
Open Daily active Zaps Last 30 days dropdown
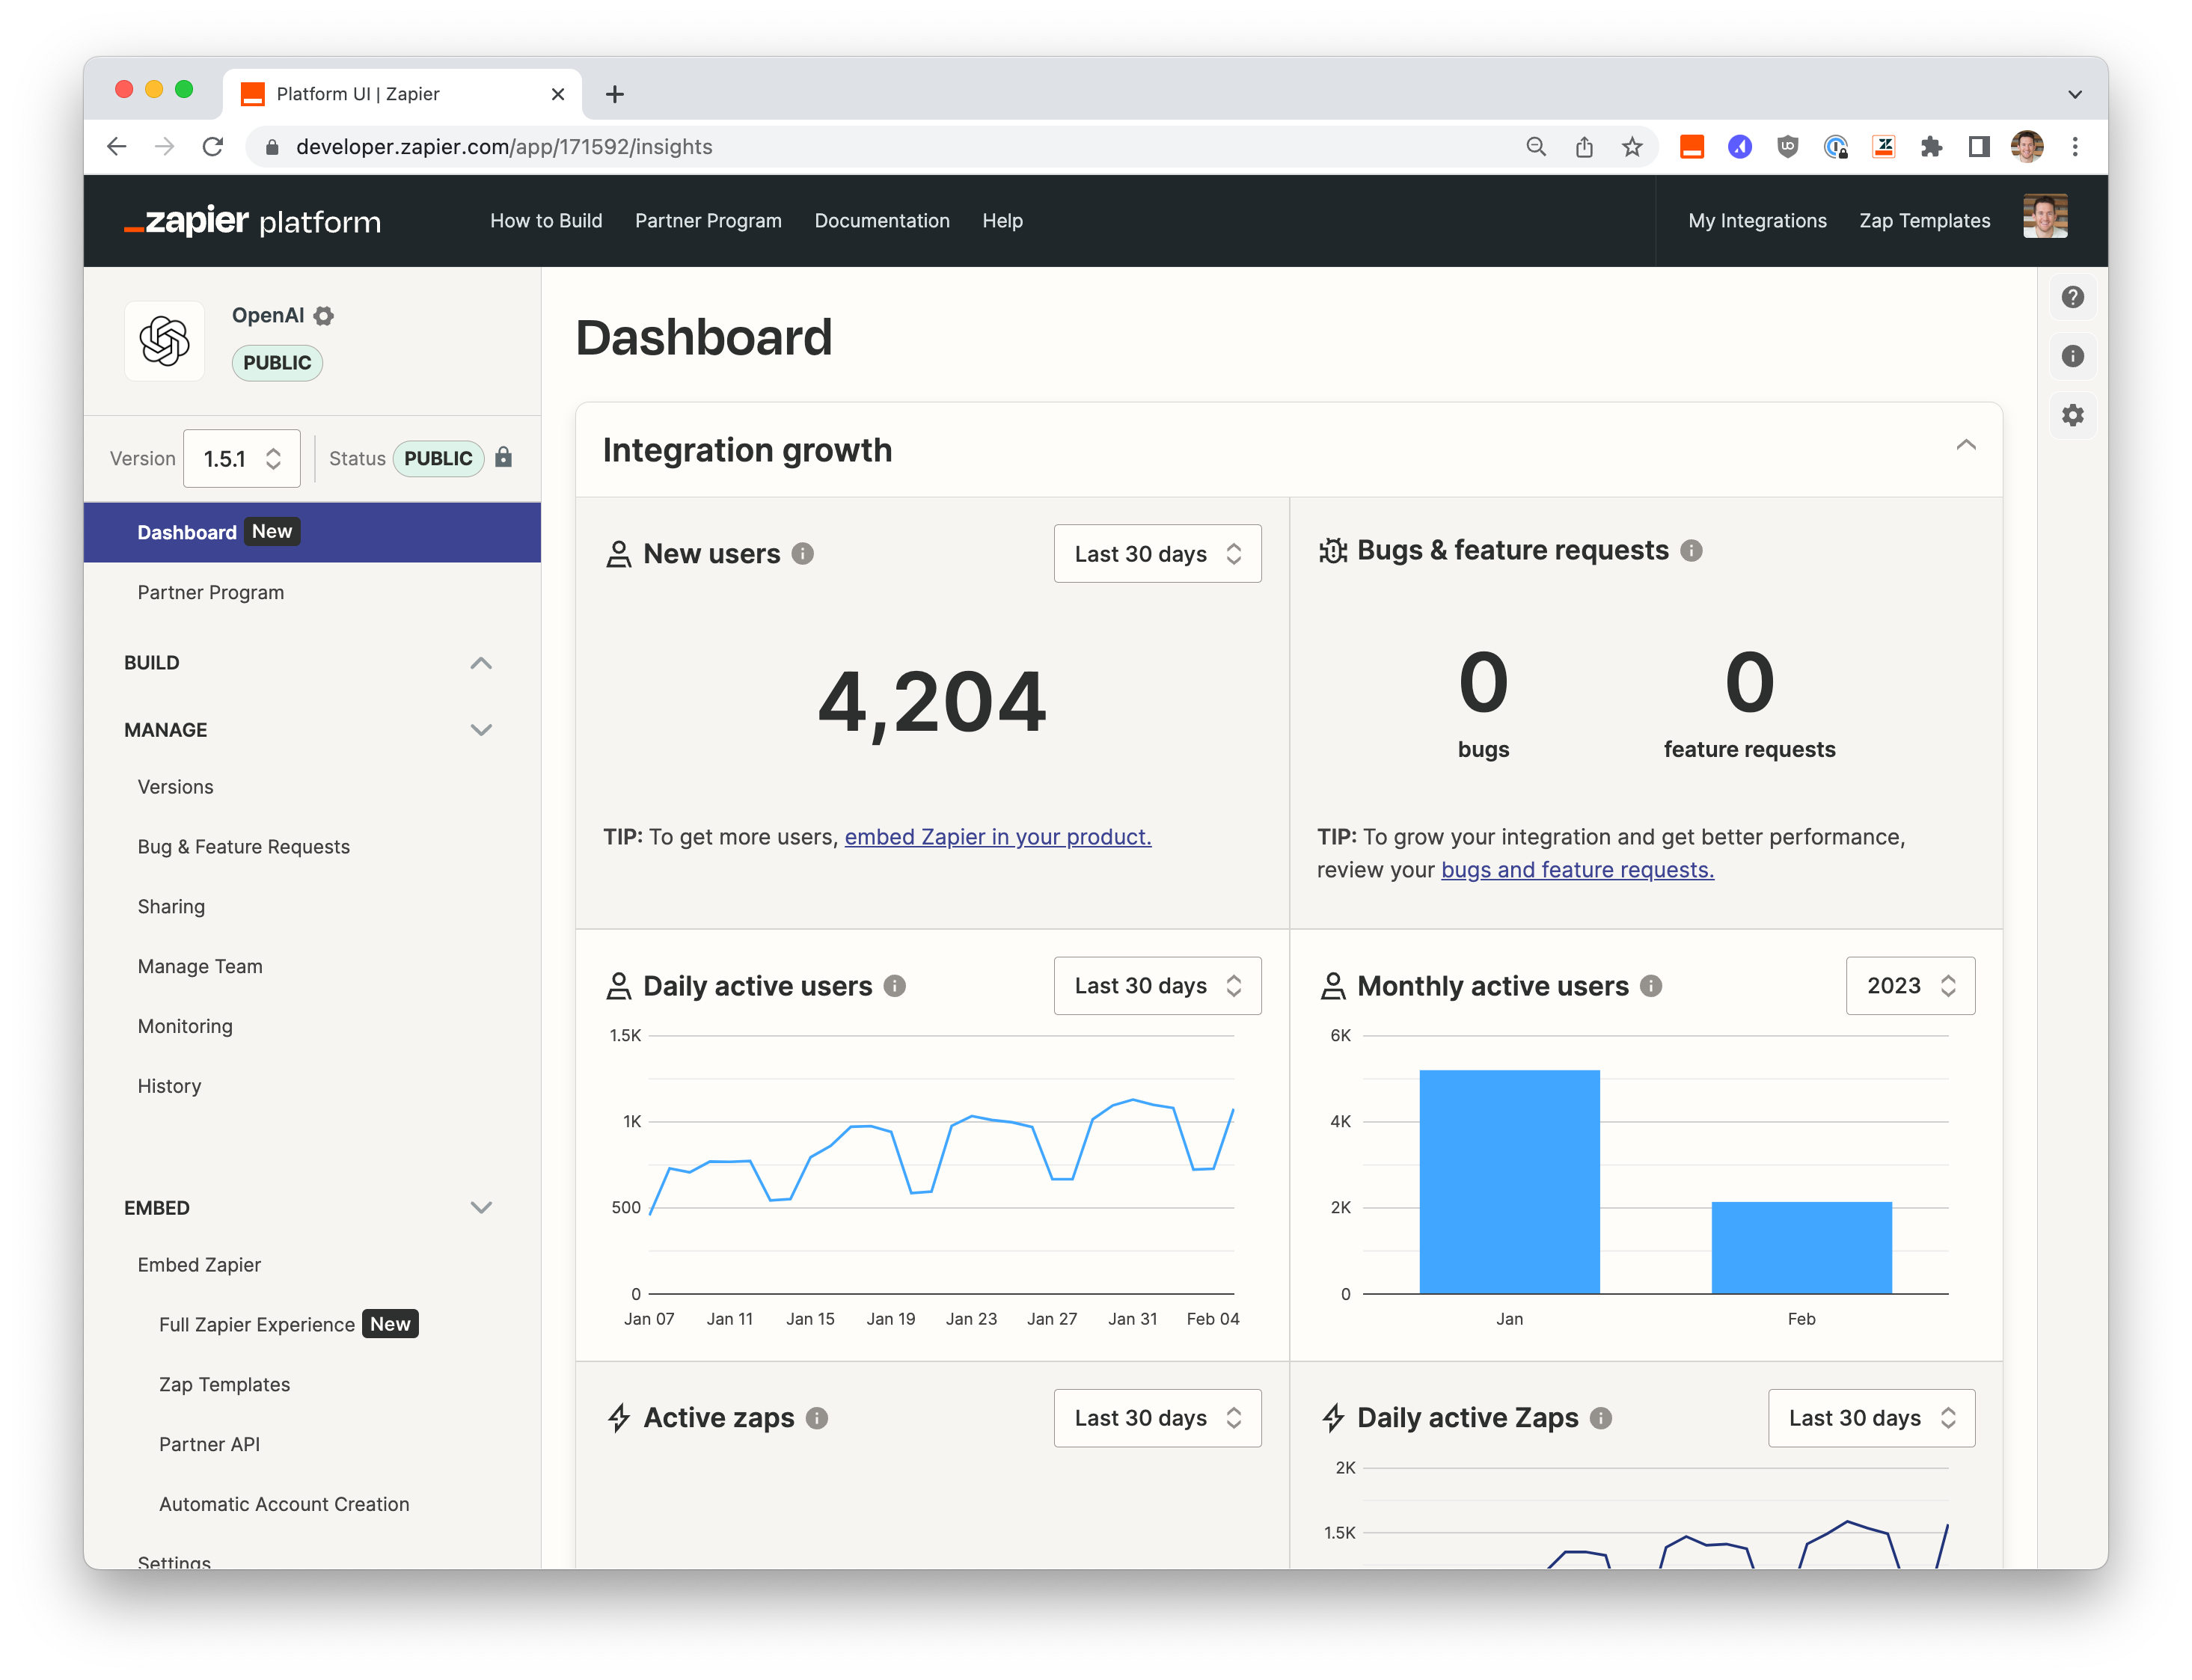1871,1418
